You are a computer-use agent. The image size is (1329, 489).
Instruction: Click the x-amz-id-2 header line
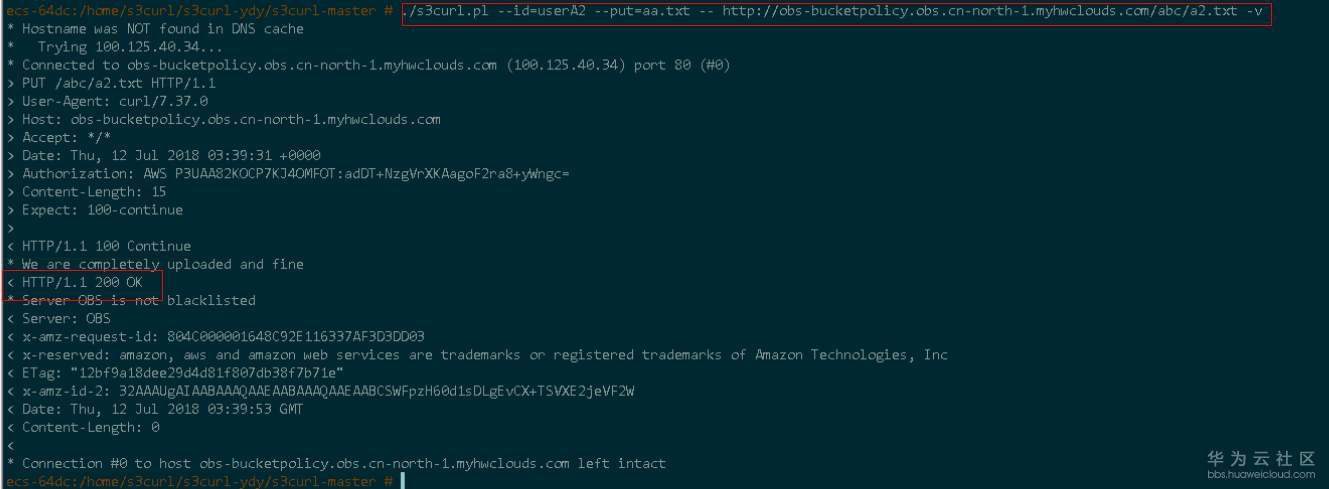[x=328, y=391]
